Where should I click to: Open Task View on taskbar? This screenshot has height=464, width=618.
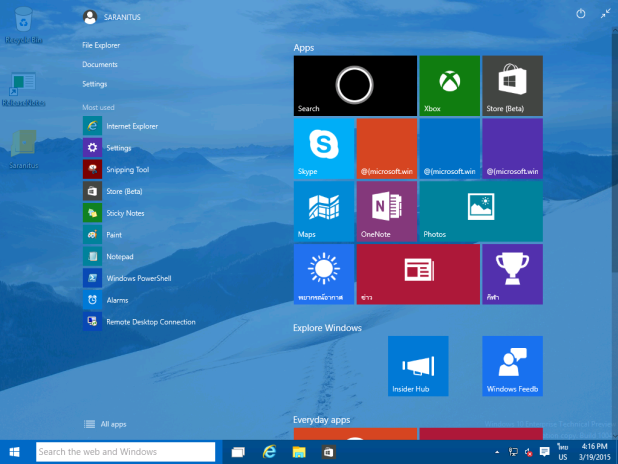(238, 452)
